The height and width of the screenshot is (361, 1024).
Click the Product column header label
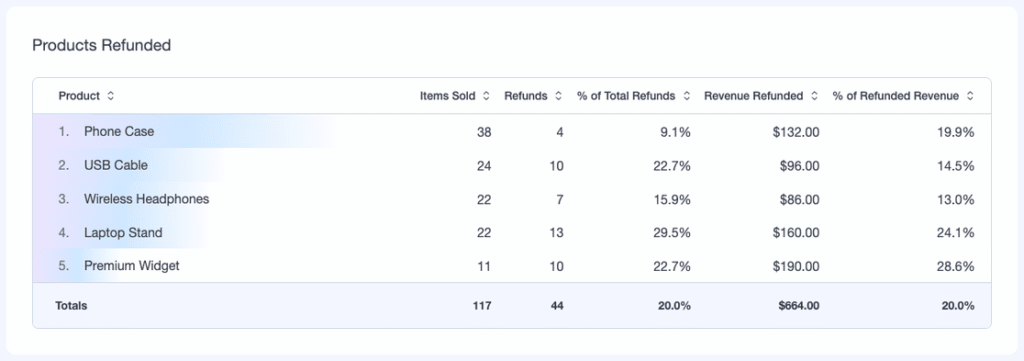[x=79, y=96]
